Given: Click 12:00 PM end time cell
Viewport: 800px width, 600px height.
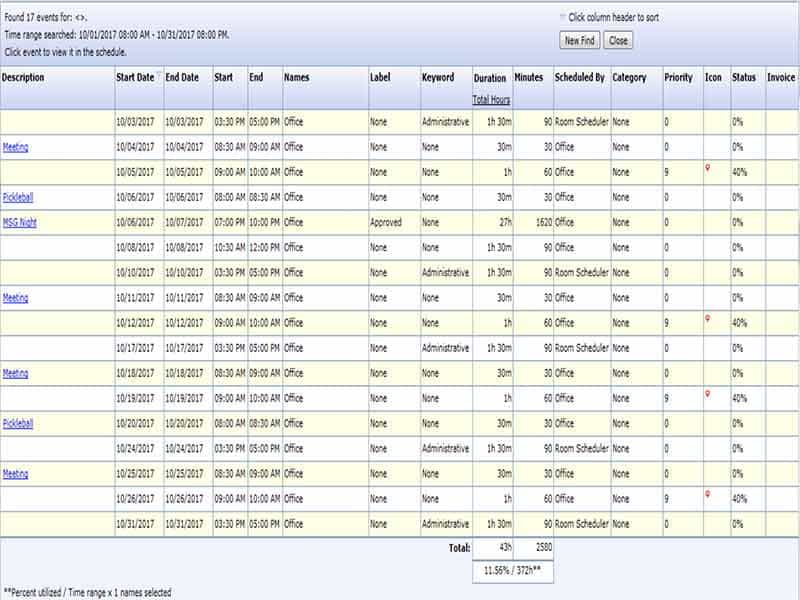Looking at the screenshot, I should coord(264,247).
